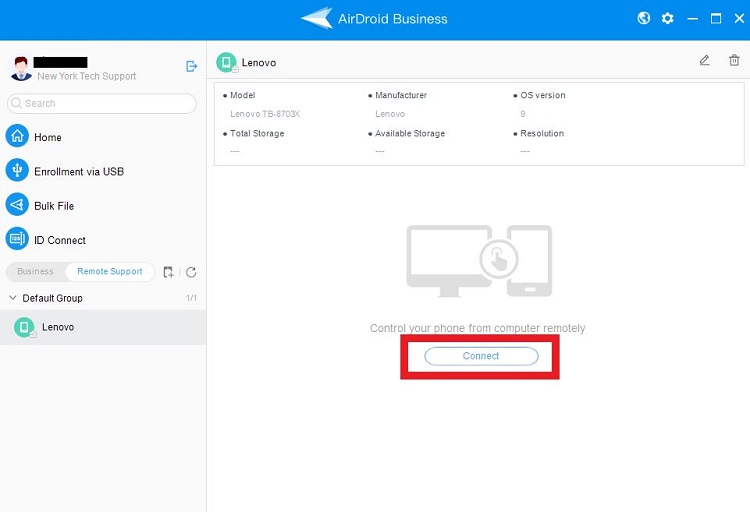Image resolution: width=750 pixels, height=512 pixels.
Task: Click the ID Connect icon
Action: 17,239
